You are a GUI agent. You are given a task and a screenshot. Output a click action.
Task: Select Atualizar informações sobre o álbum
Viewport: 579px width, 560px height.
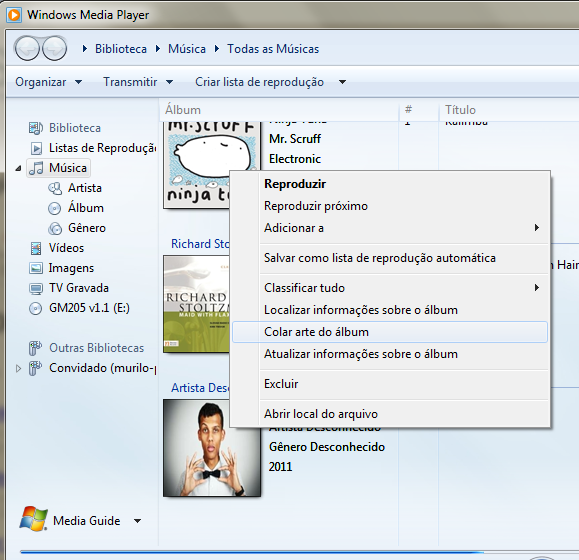(x=390, y=354)
